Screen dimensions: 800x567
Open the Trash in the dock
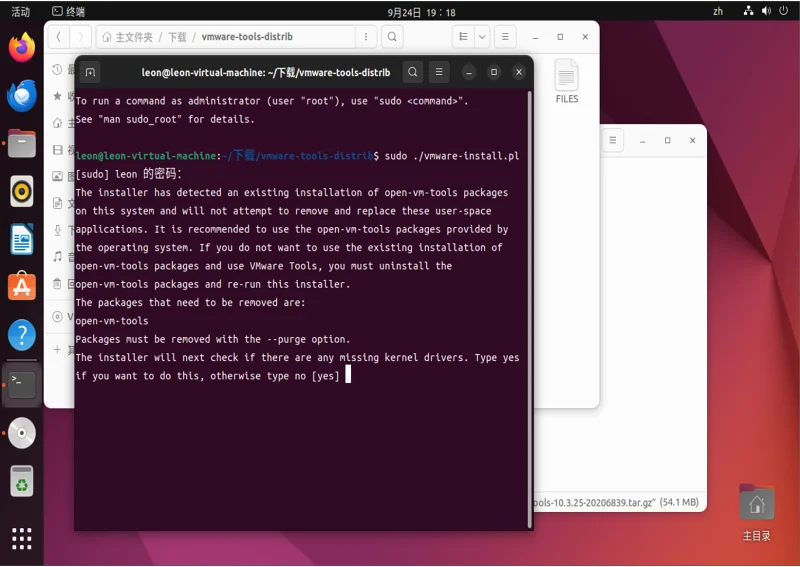pos(21,481)
